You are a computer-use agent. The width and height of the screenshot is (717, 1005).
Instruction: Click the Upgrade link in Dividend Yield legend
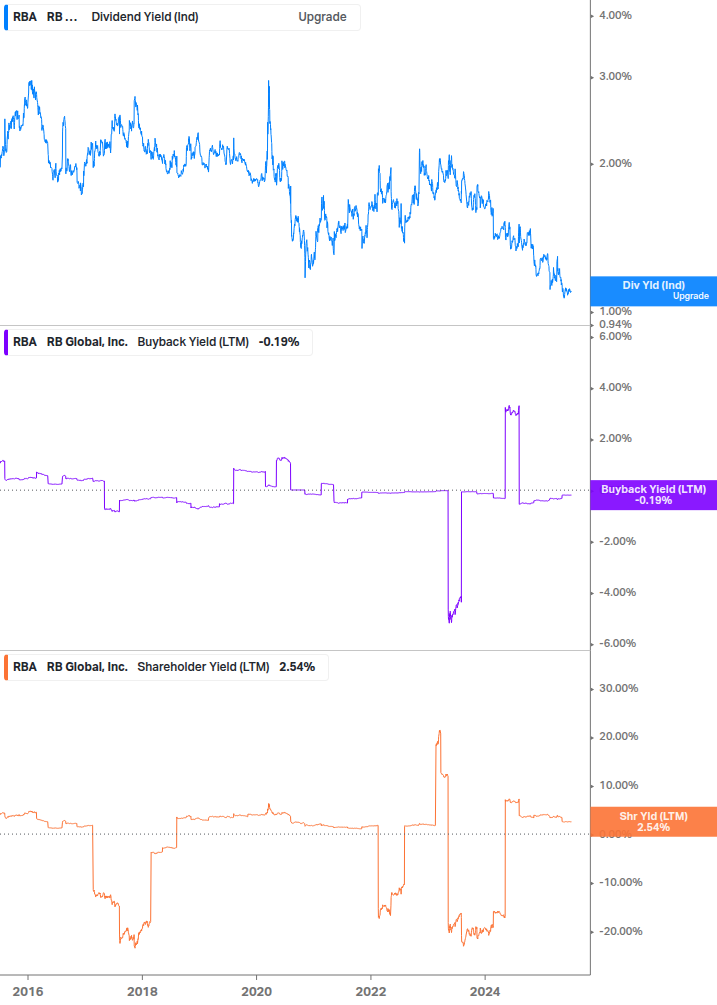322,17
